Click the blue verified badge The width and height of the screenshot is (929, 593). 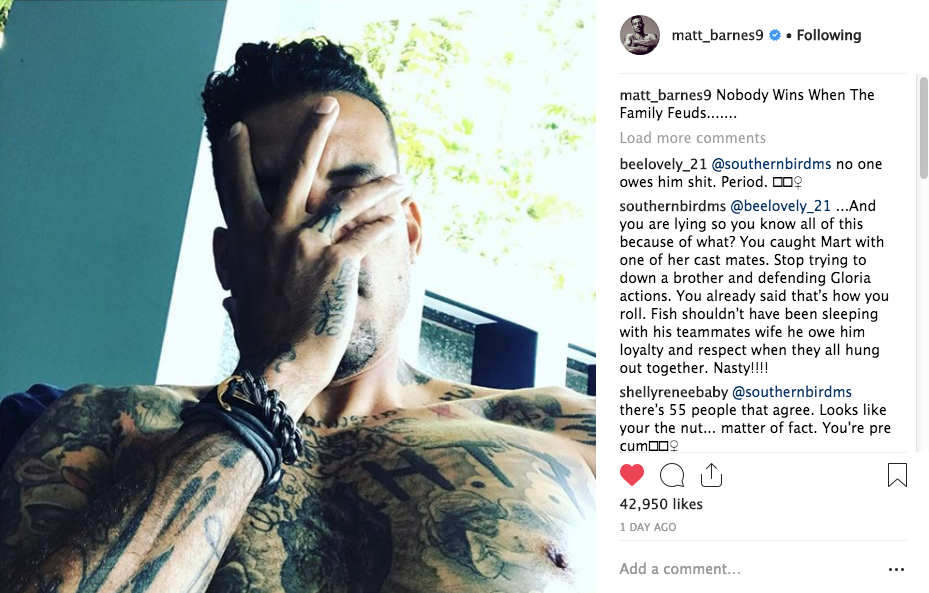pyautogui.click(x=774, y=36)
